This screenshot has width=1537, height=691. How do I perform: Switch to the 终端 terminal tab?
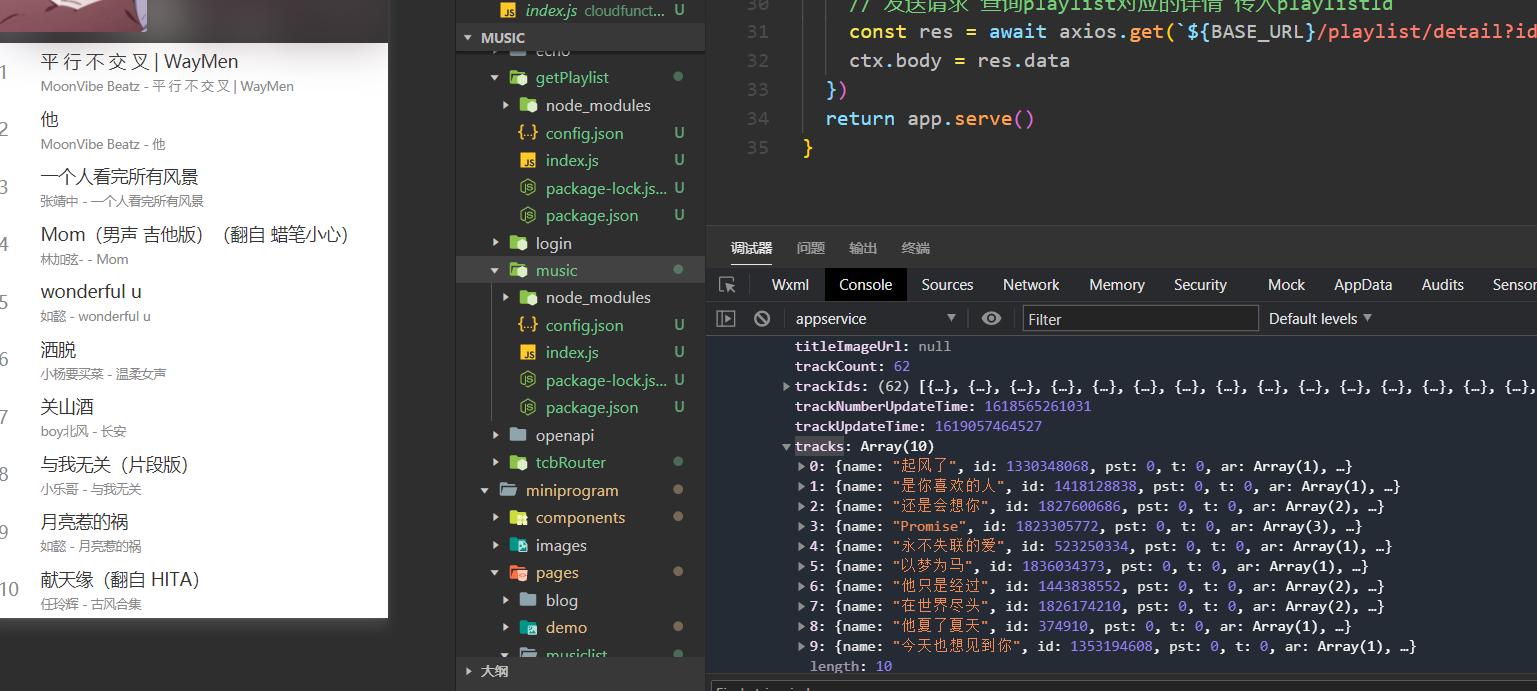pyautogui.click(x=915, y=248)
